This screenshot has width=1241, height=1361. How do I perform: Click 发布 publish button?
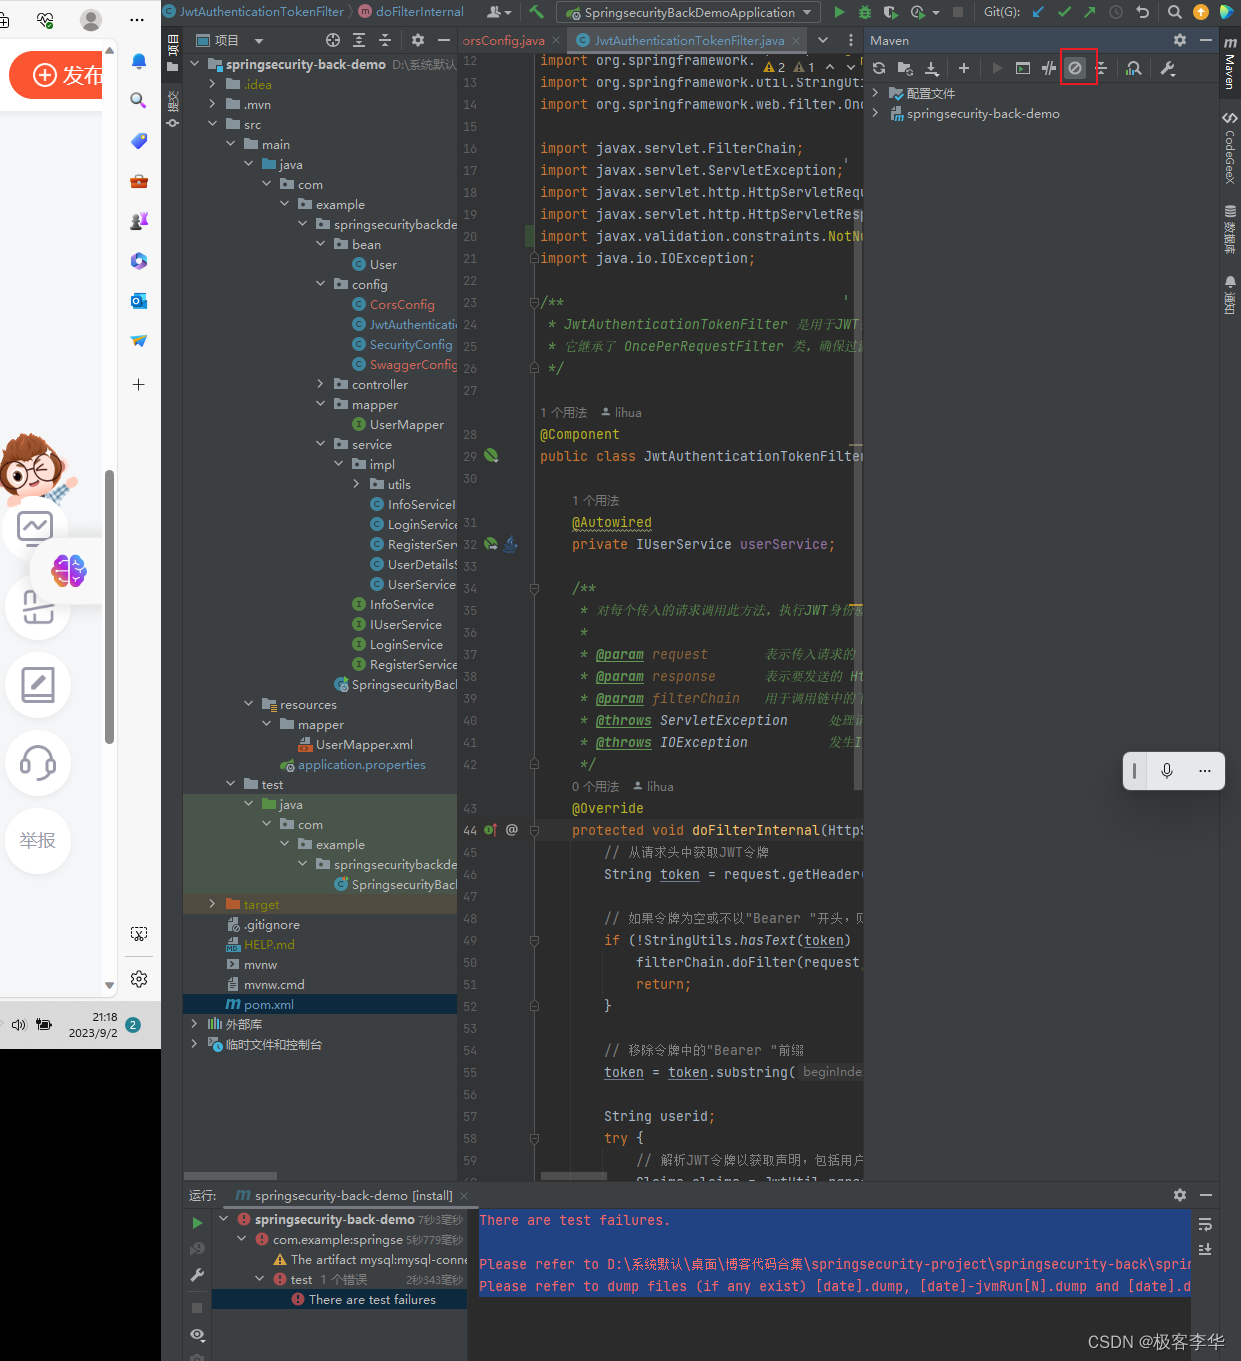click(x=56, y=75)
